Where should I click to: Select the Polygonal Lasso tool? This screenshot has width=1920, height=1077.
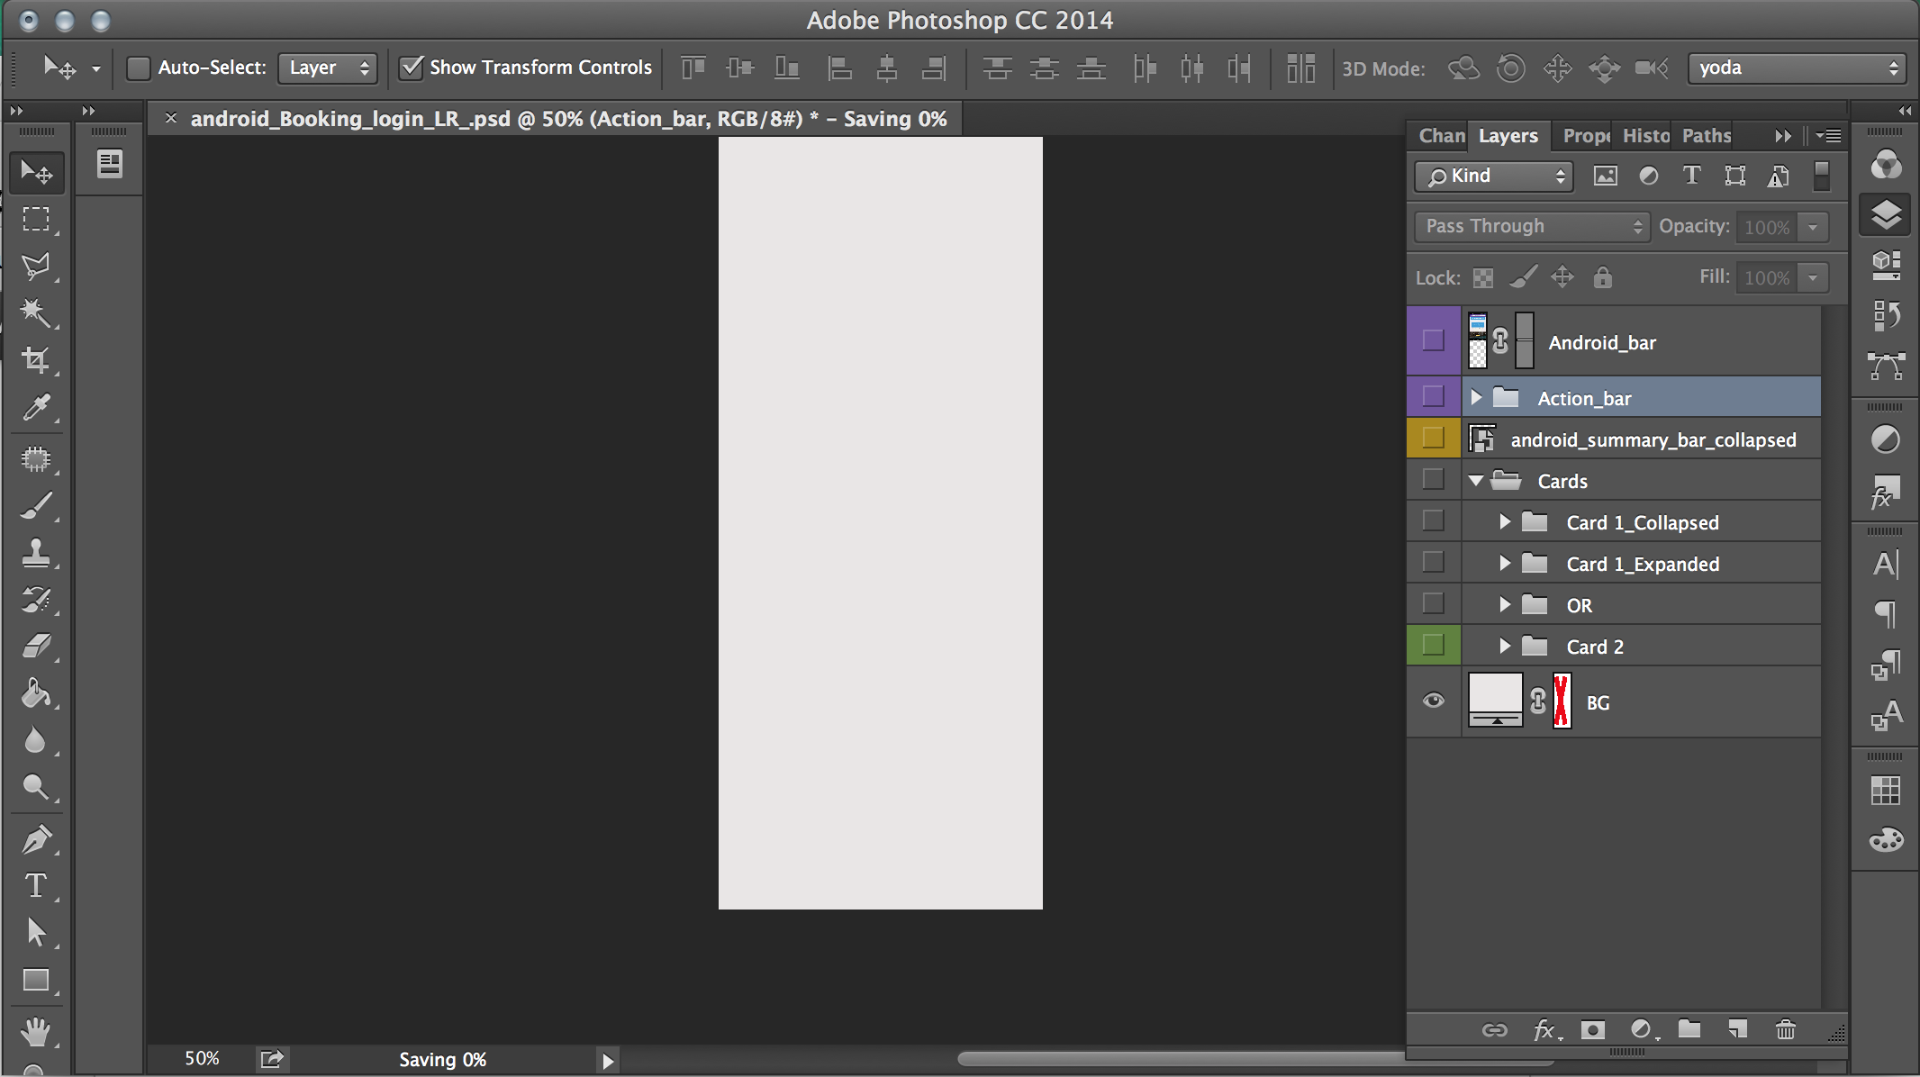pyautogui.click(x=37, y=266)
